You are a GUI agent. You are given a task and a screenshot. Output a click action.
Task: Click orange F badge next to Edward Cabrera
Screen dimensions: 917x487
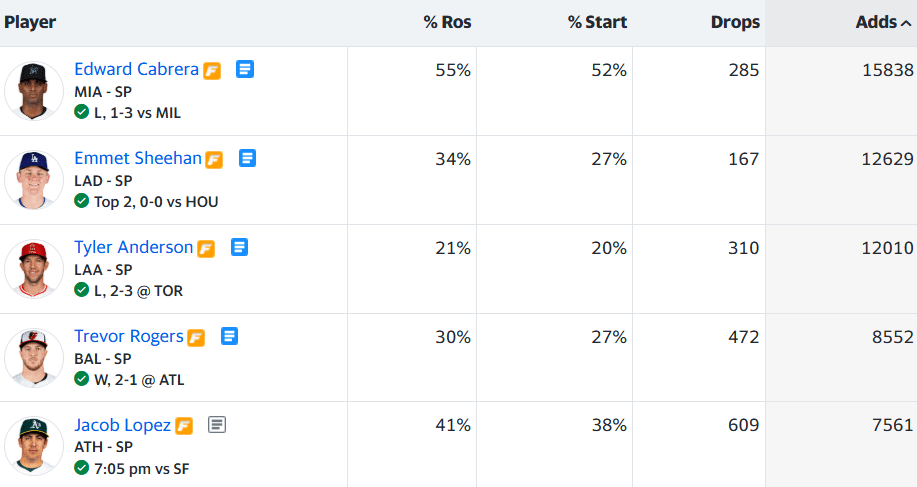pyautogui.click(x=212, y=71)
